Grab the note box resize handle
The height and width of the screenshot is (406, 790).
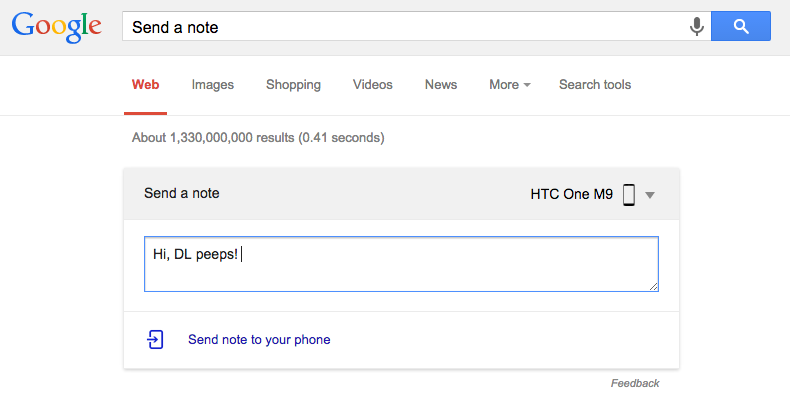(654, 287)
